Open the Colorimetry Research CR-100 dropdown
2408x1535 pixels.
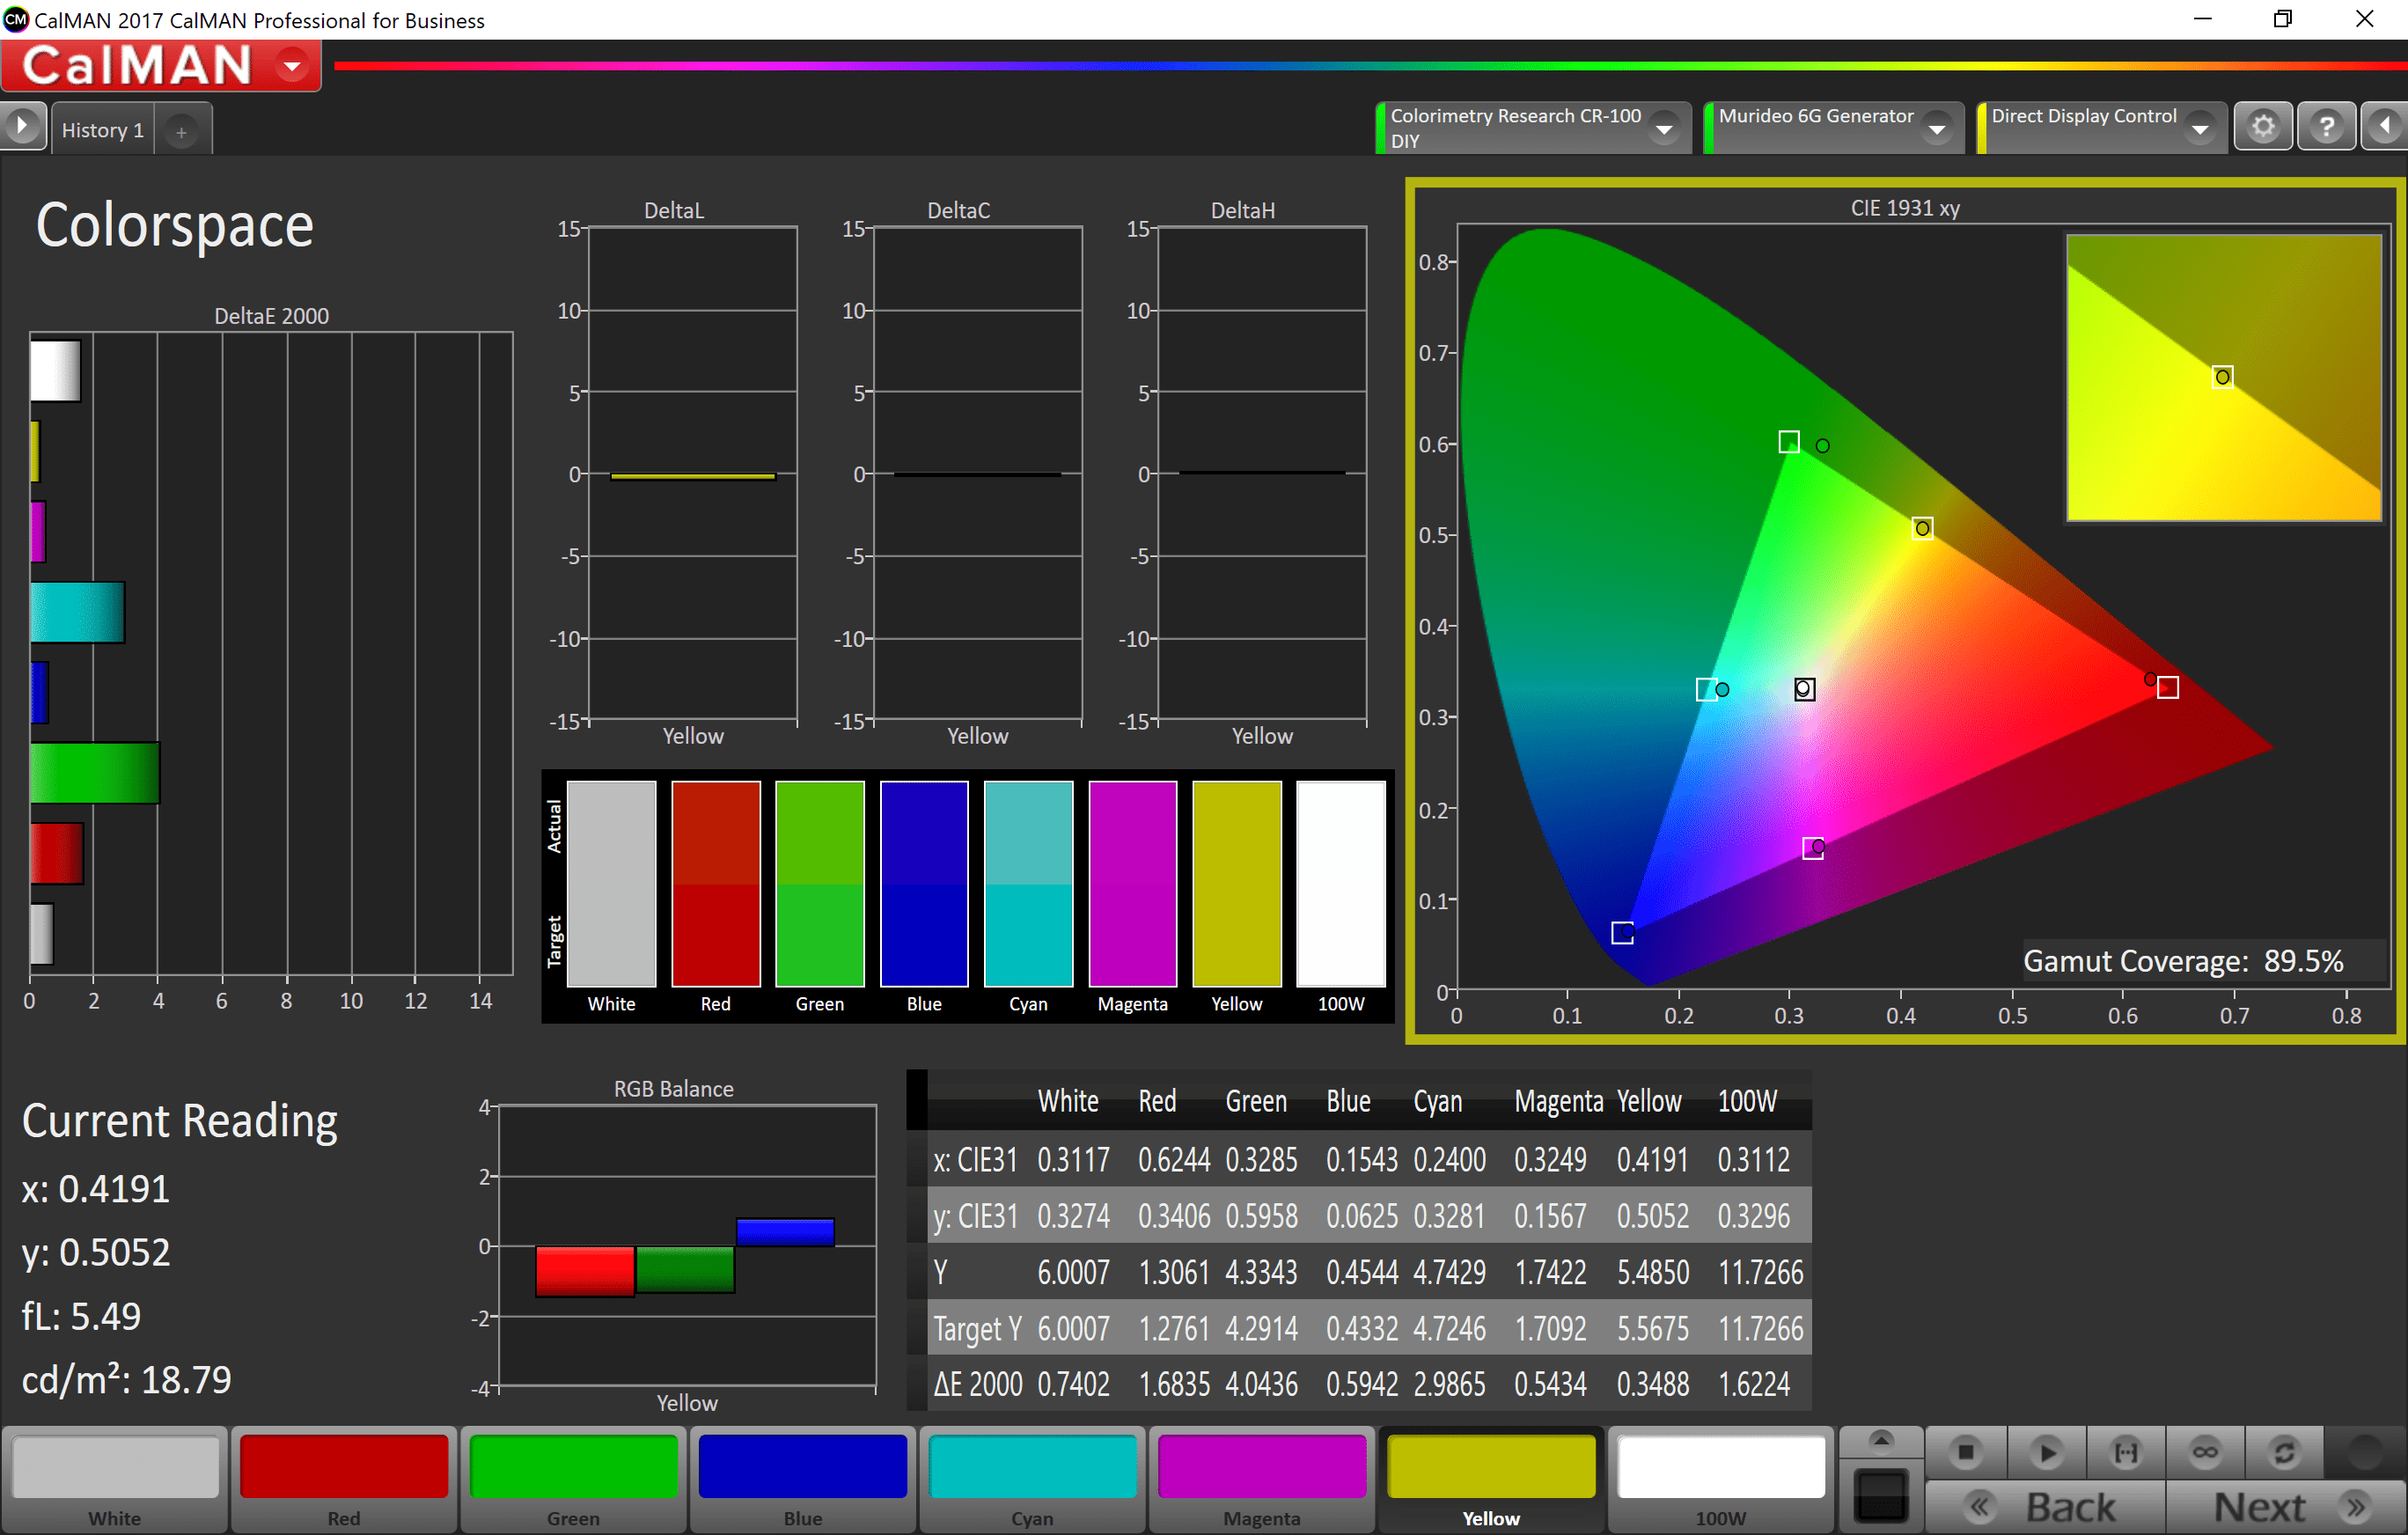click(x=1664, y=129)
